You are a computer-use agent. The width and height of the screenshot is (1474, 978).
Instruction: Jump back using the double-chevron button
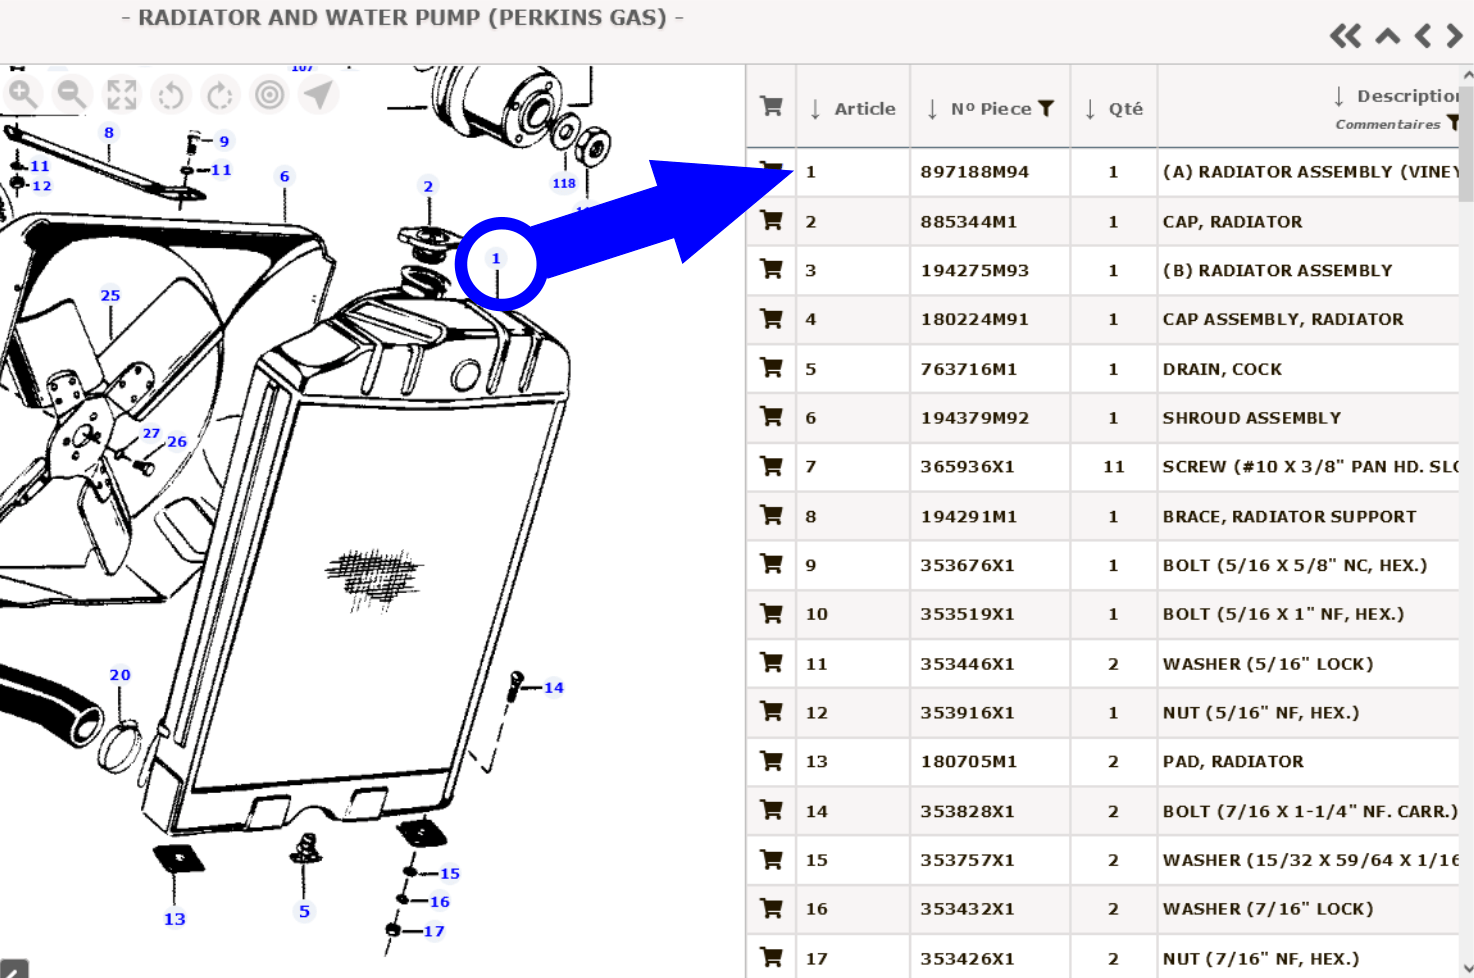point(1345,36)
